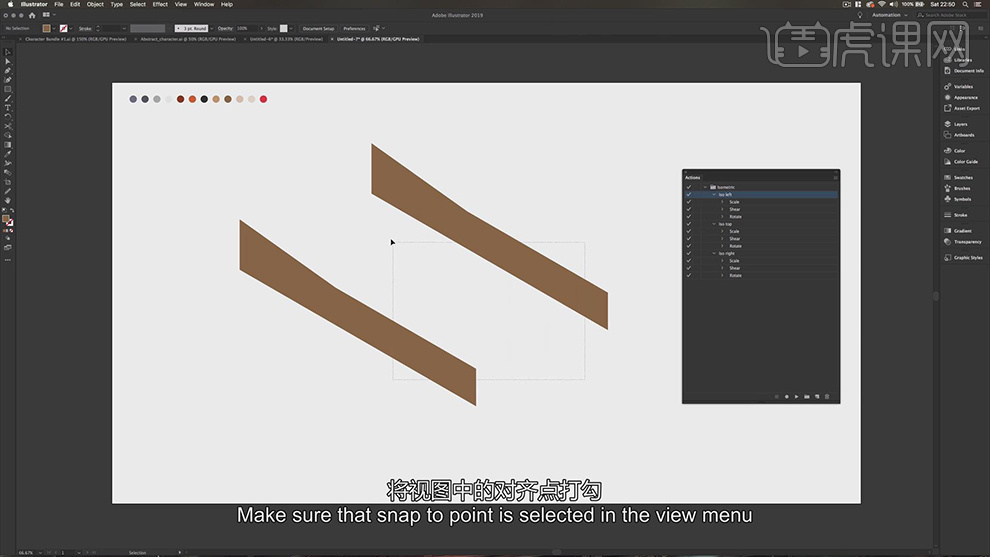
Task: Expand the Scale step under Iso top
Action: click(x=723, y=231)
